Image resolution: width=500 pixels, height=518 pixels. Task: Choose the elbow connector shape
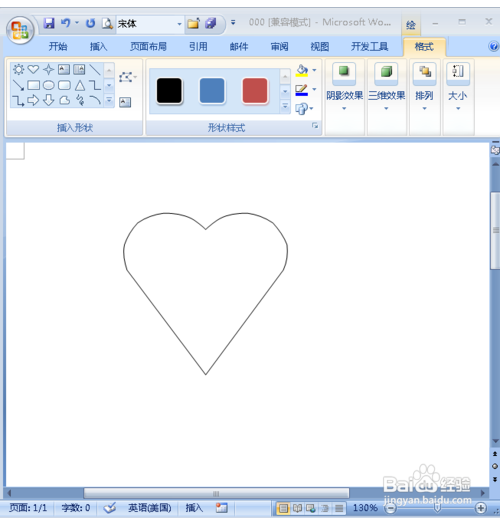(95, 85)
